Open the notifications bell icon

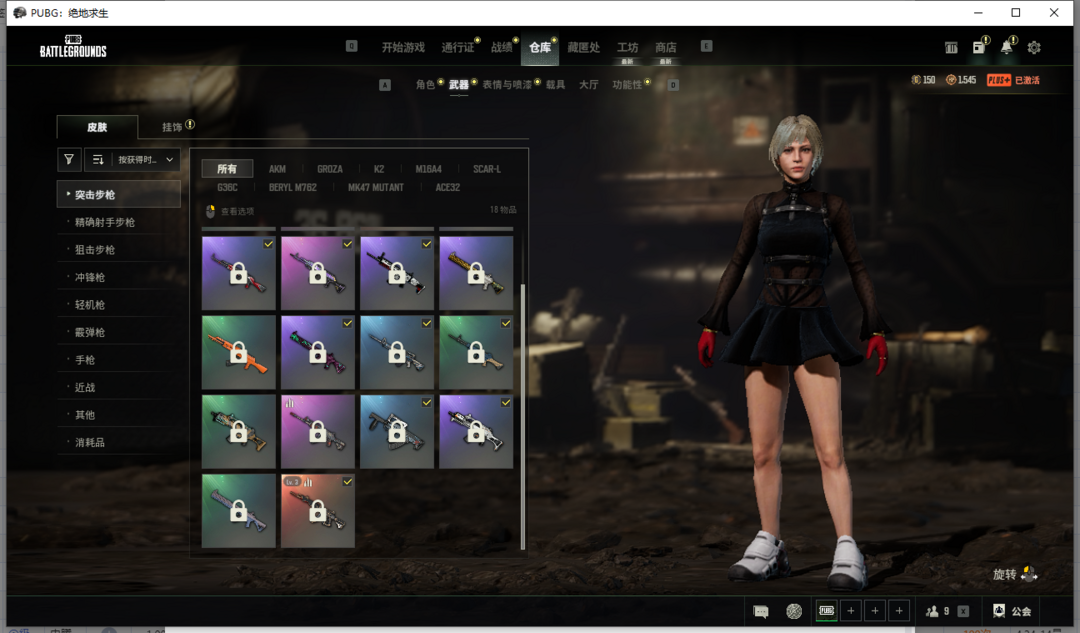coord(1006,48)
